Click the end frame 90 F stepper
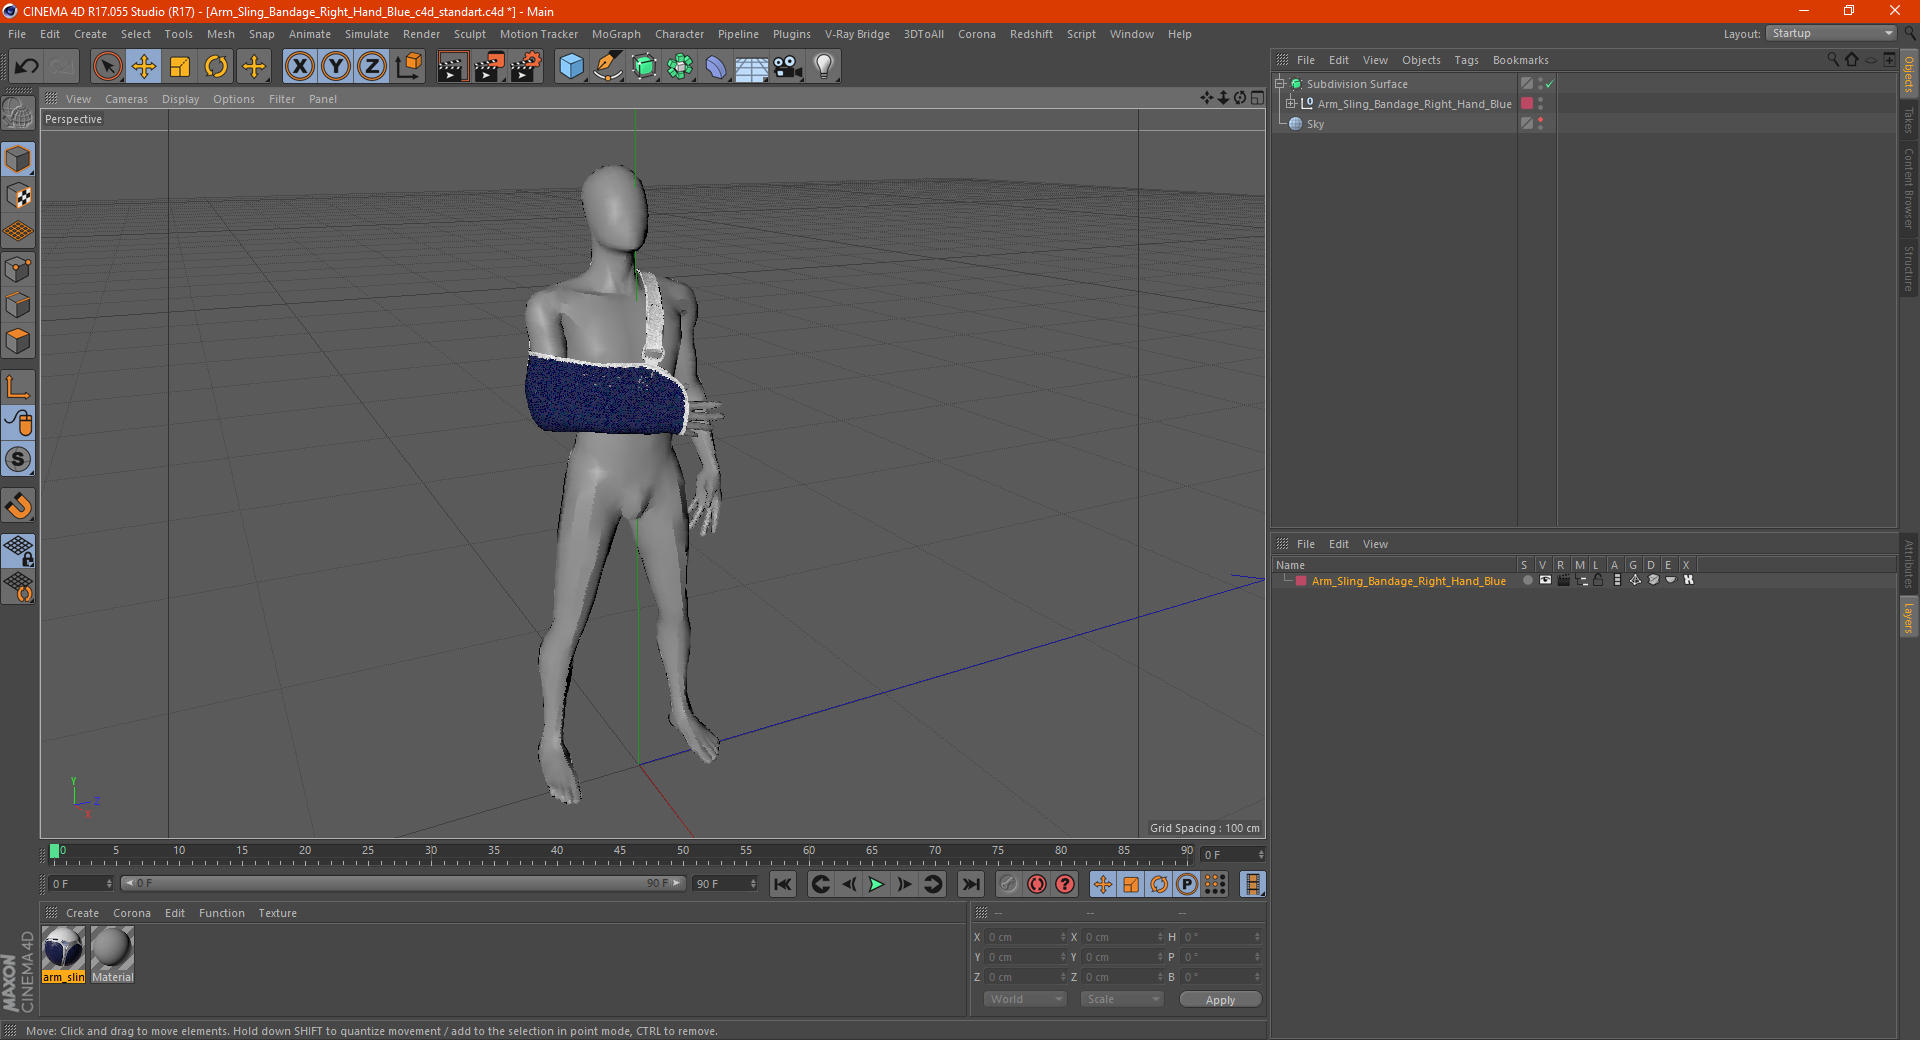This screenshot has width=1920, height=1040. click(753, 884)
